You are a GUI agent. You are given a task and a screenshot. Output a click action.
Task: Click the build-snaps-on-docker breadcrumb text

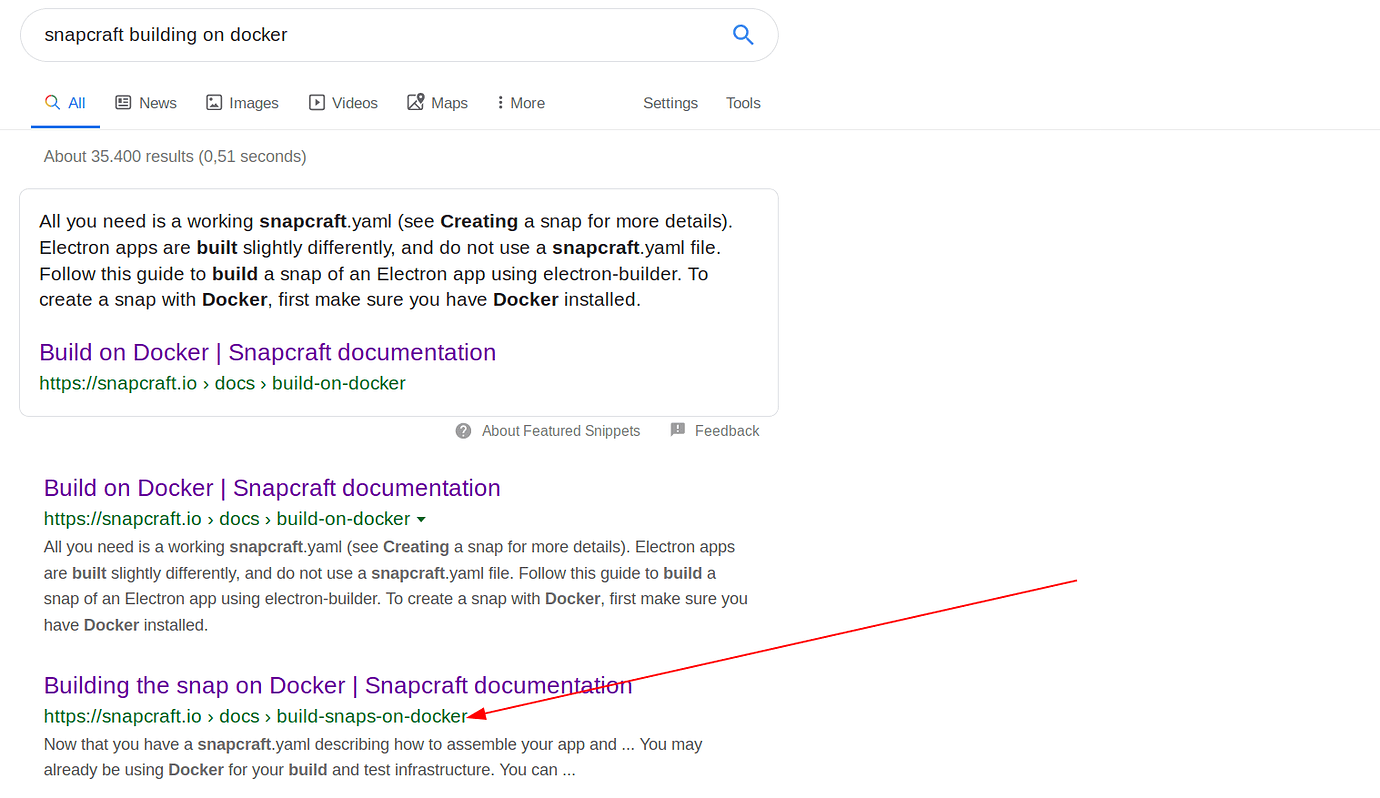tap(371, 716)
